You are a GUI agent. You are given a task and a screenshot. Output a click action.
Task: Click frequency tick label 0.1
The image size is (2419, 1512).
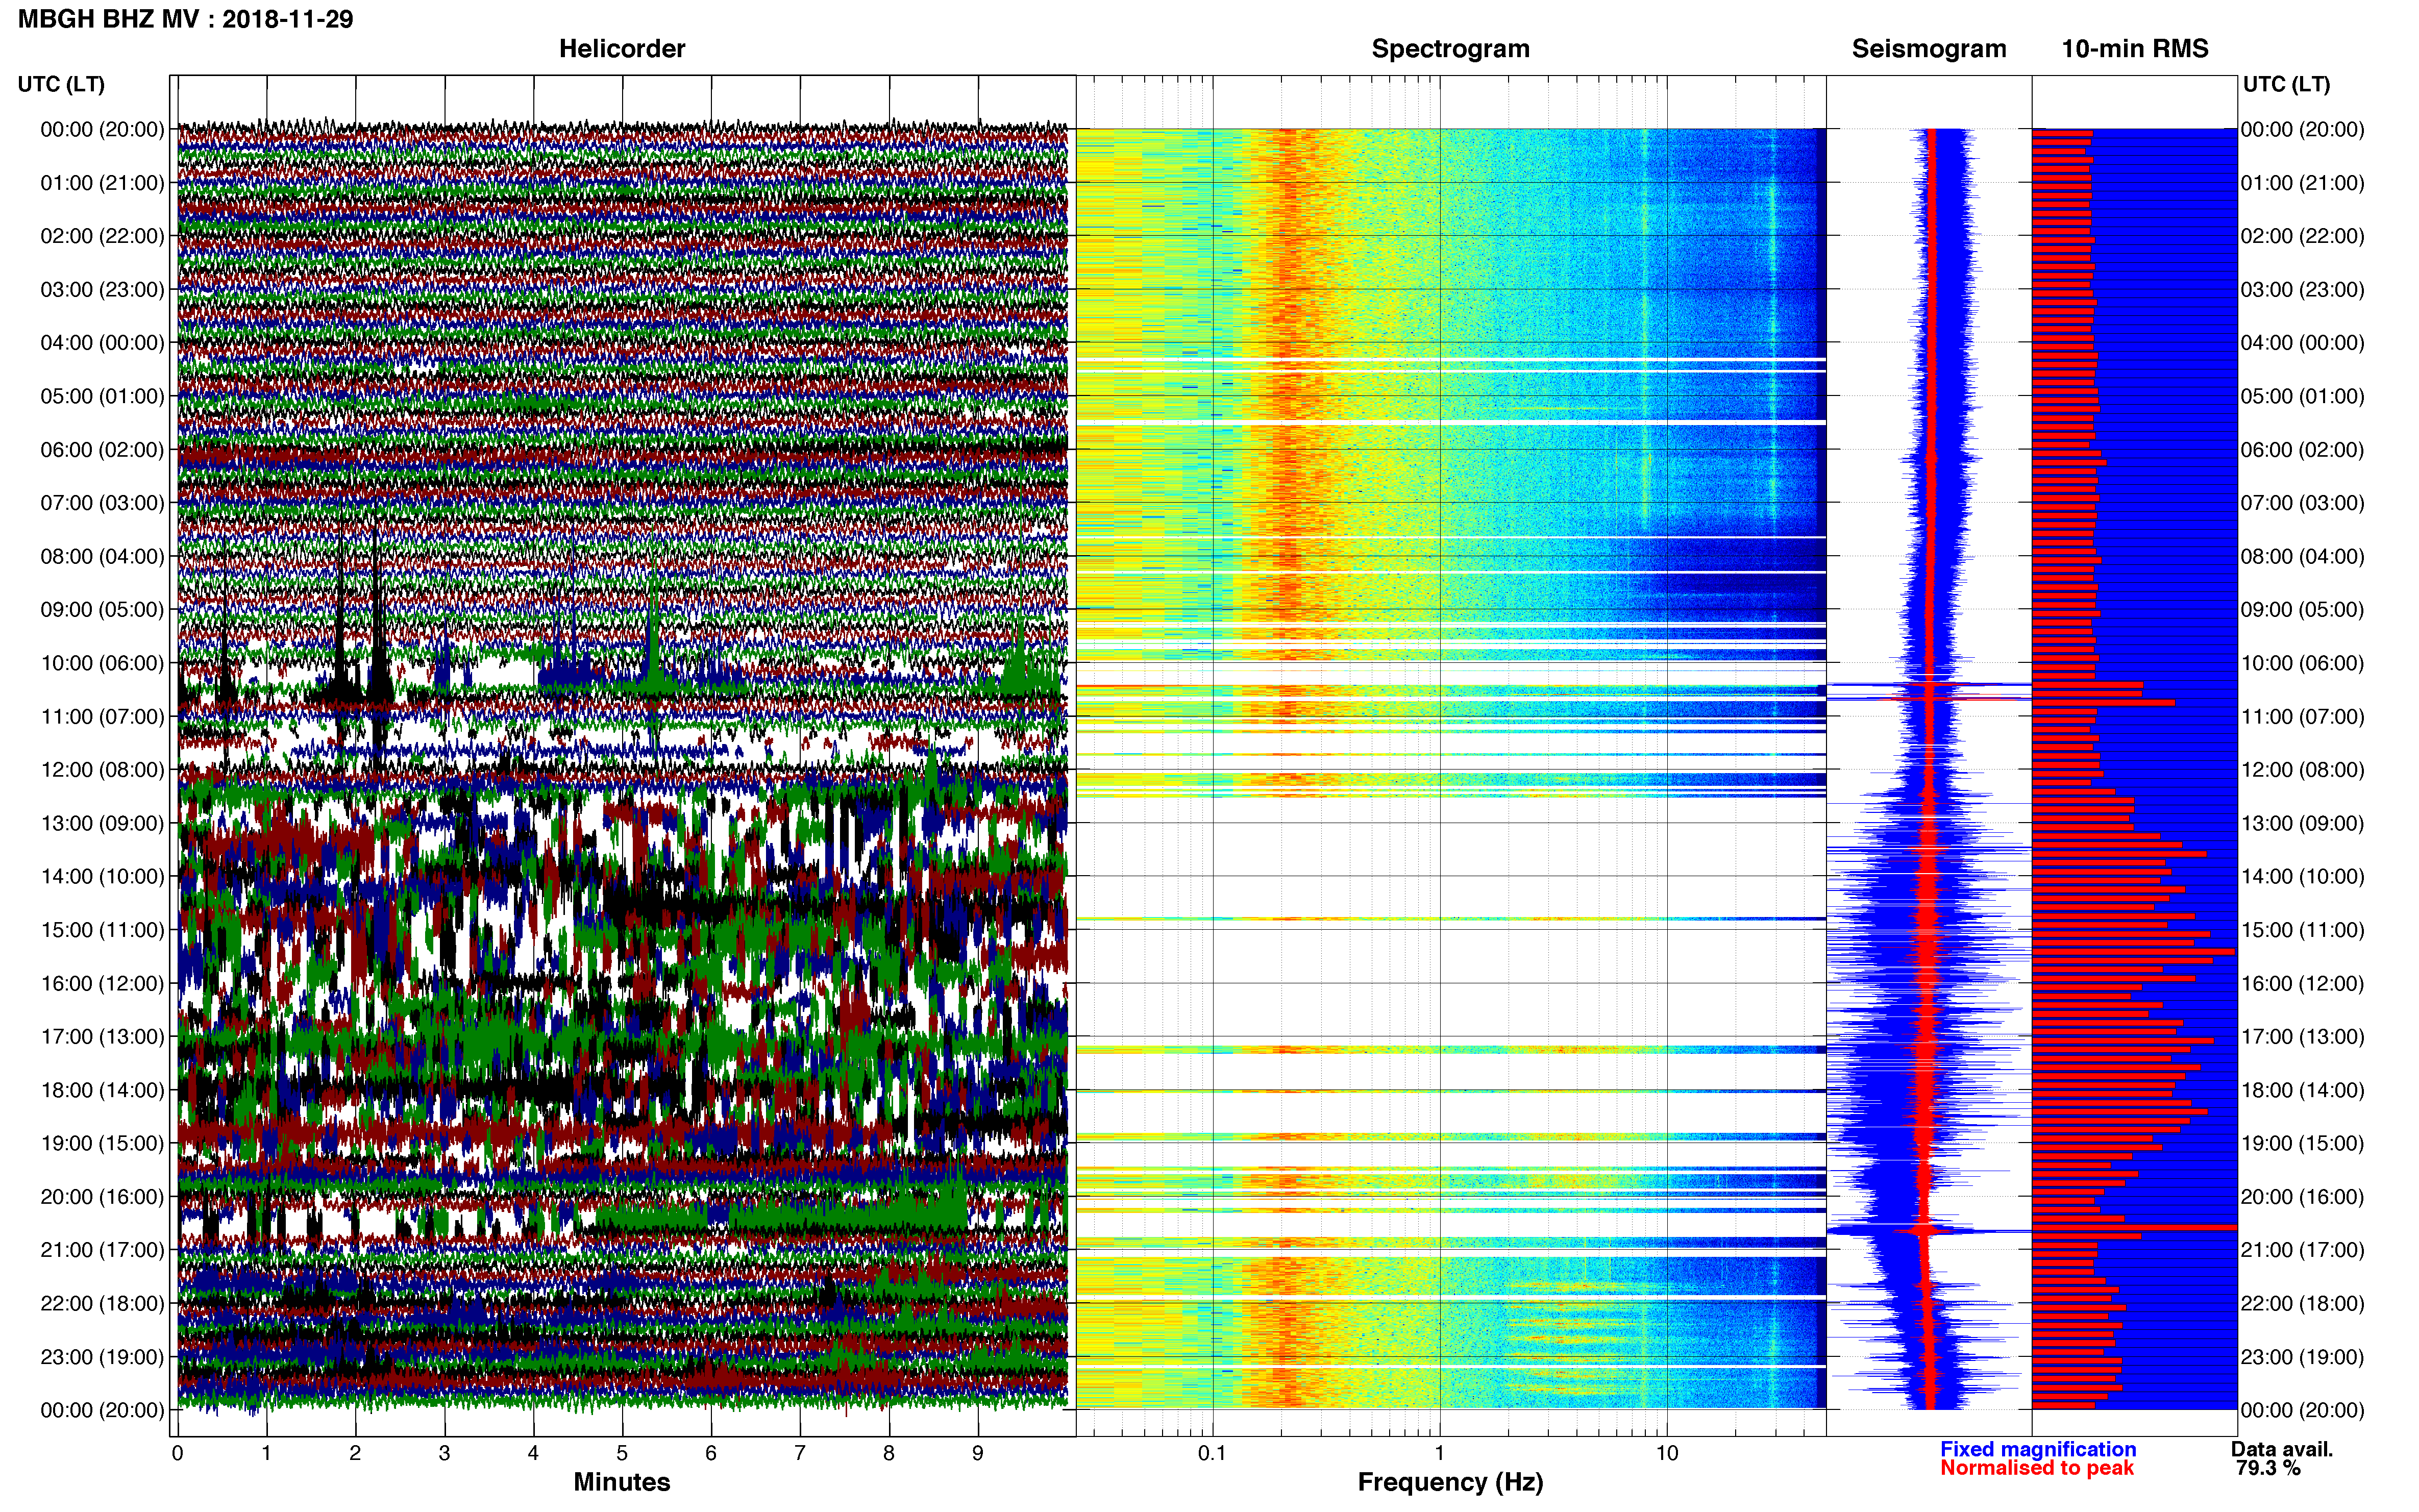tap(1212, 1454)
